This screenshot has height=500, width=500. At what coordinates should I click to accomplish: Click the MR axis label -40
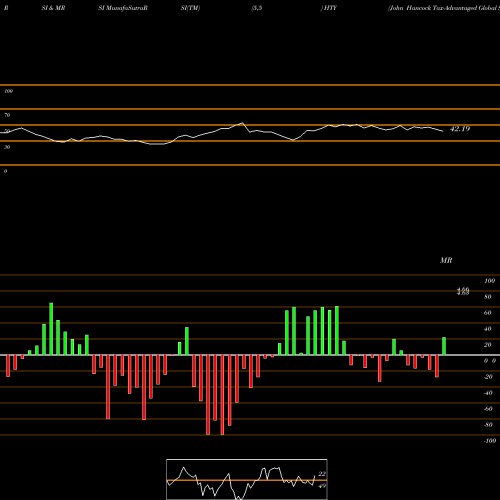[488, 393]
